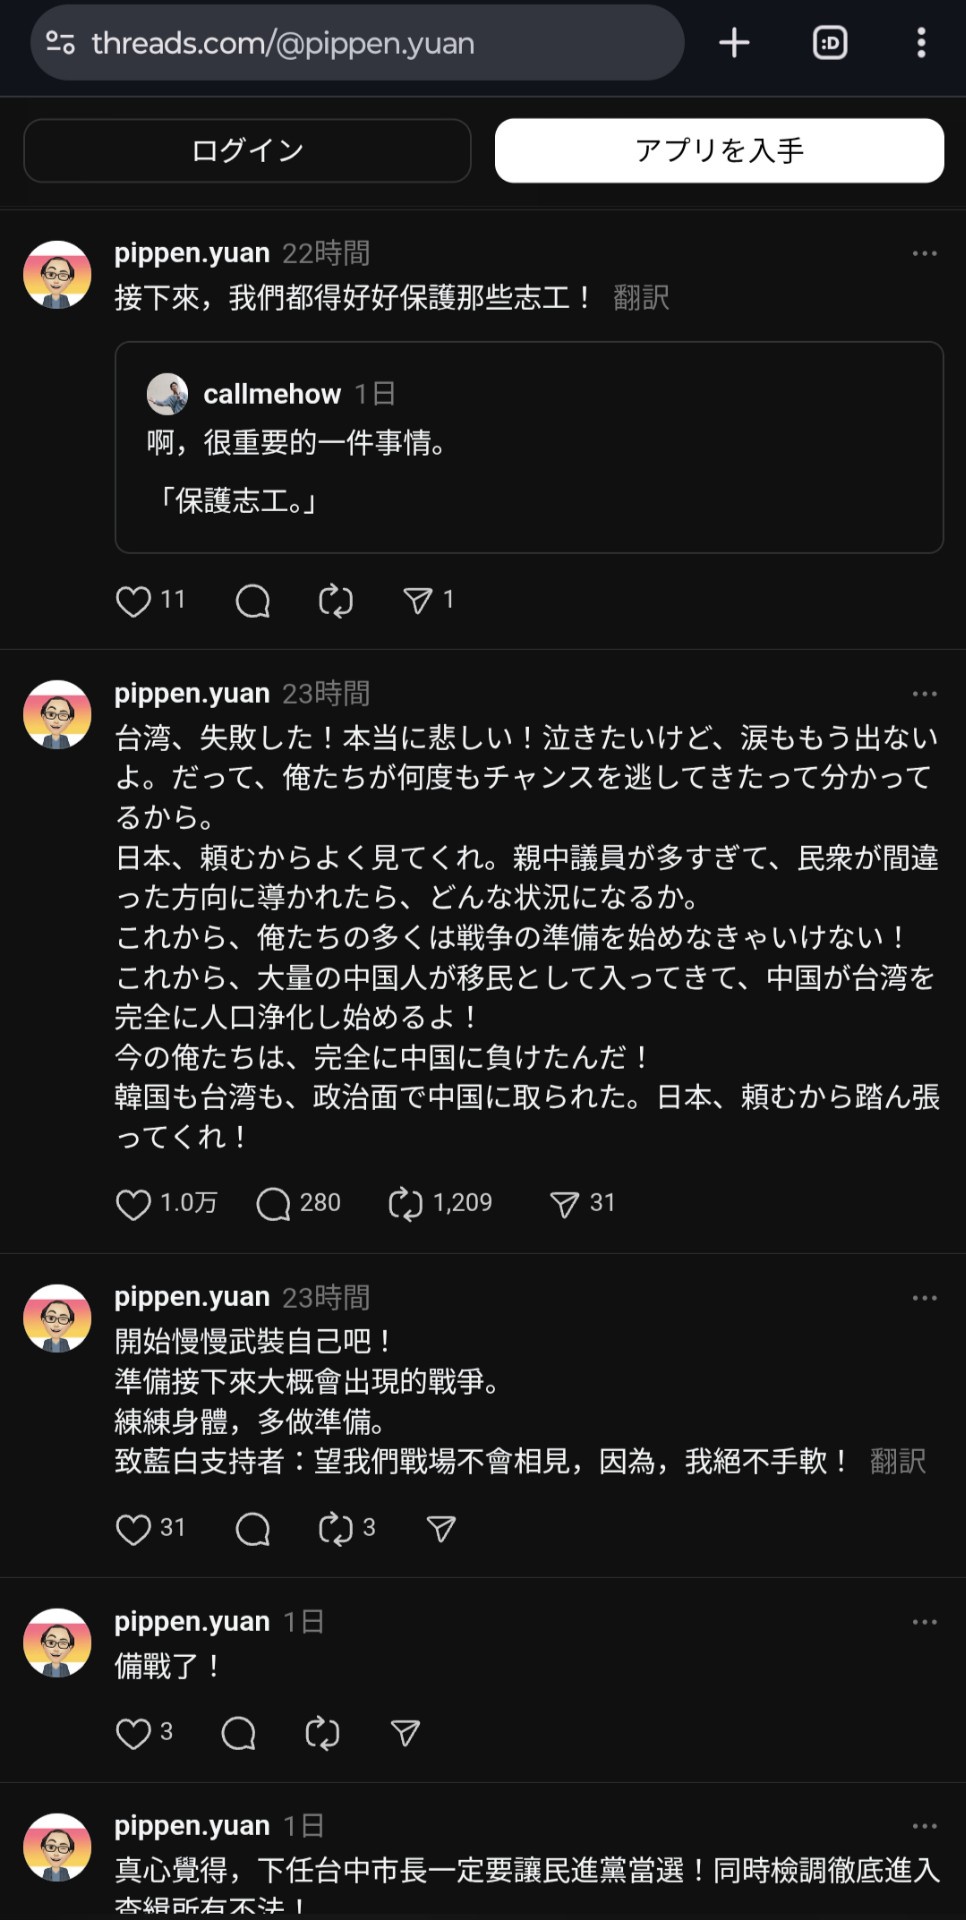
Task: Expand options menu for the 備戰了！post
Action: point(924,1622)
